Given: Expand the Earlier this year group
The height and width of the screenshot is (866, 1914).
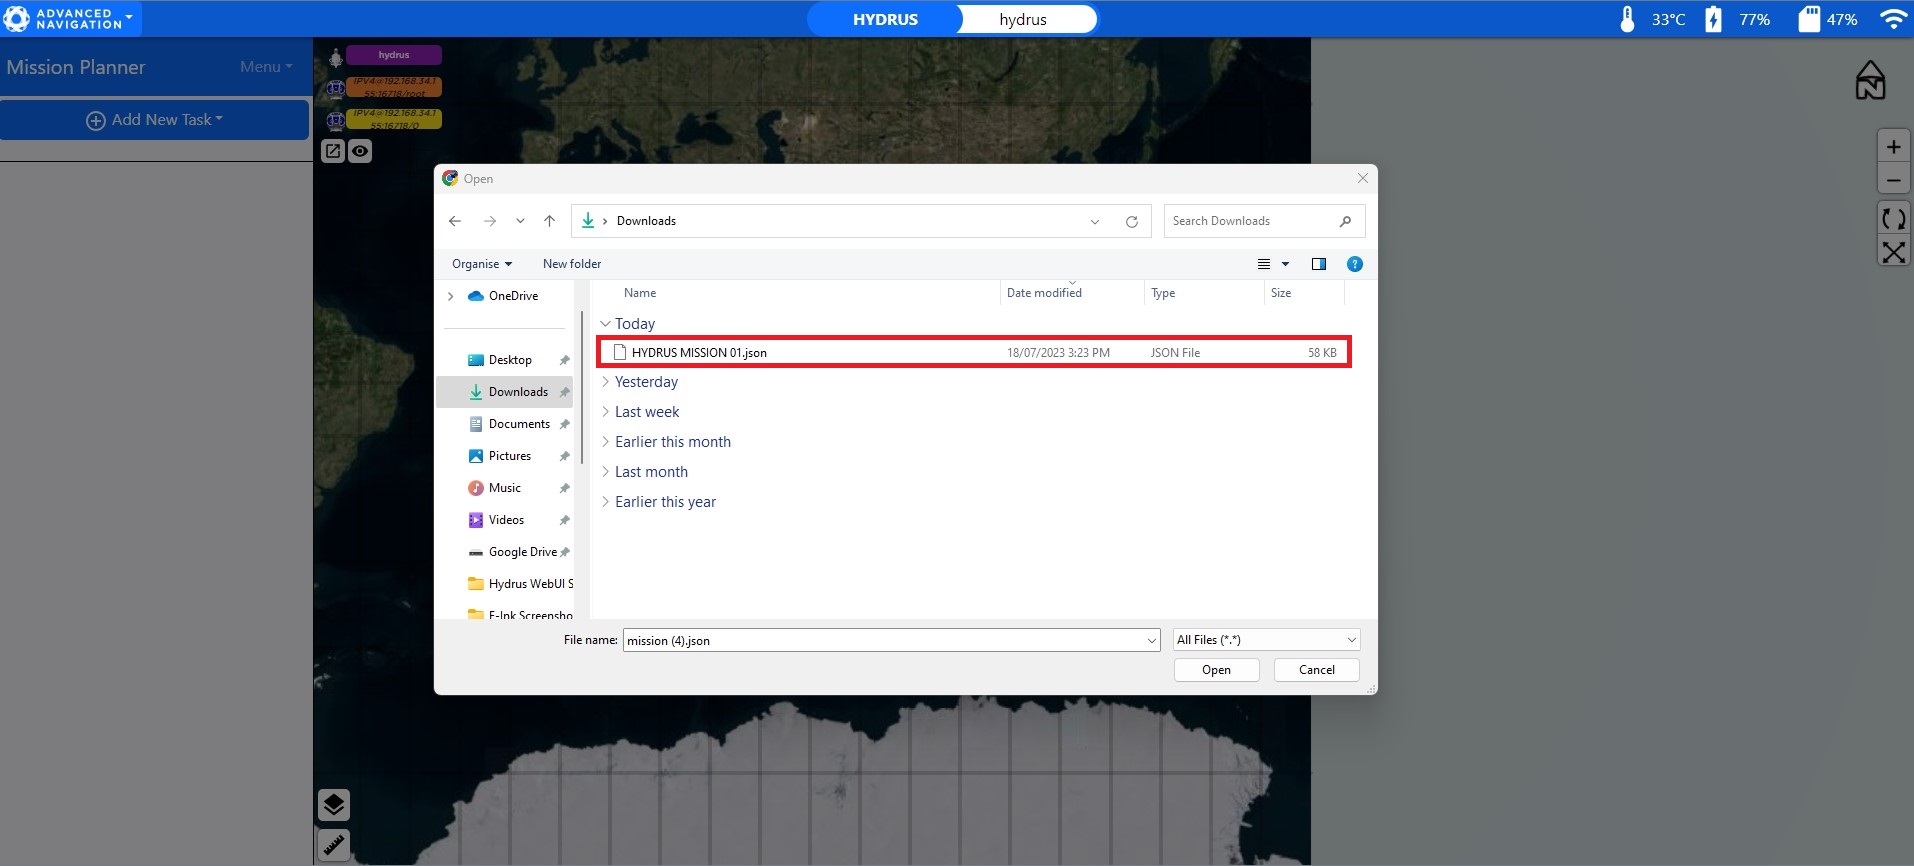Looking at the screenshot, I should tap(605, 502).
